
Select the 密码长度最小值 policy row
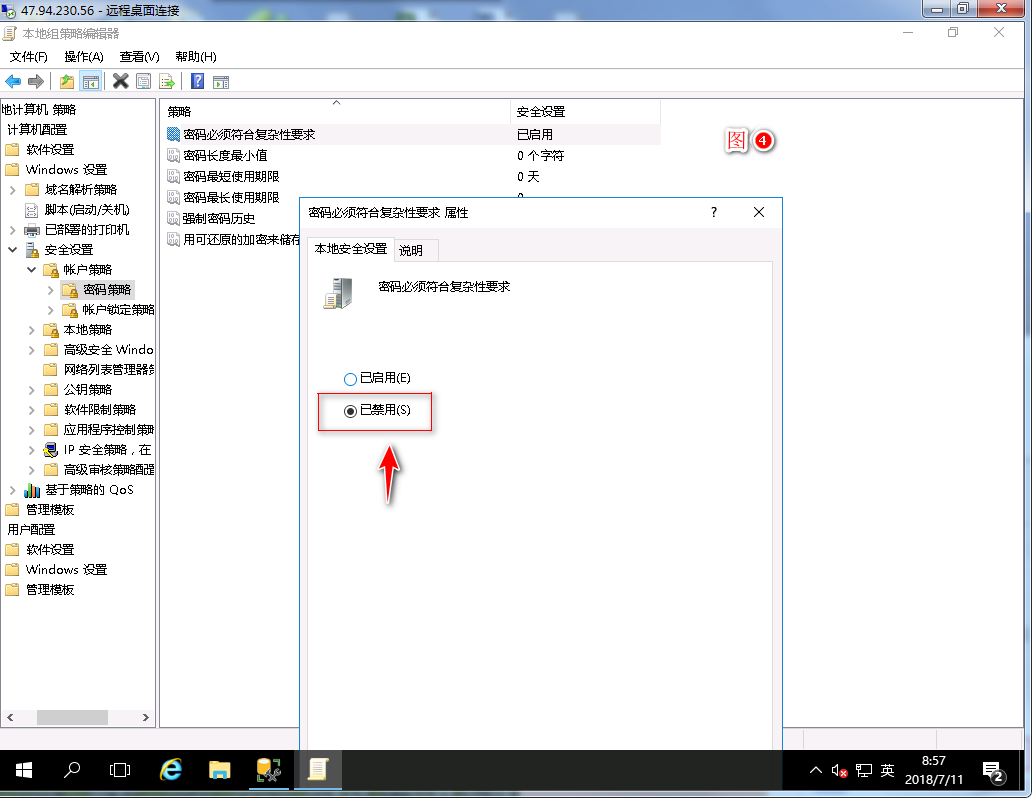225,156
